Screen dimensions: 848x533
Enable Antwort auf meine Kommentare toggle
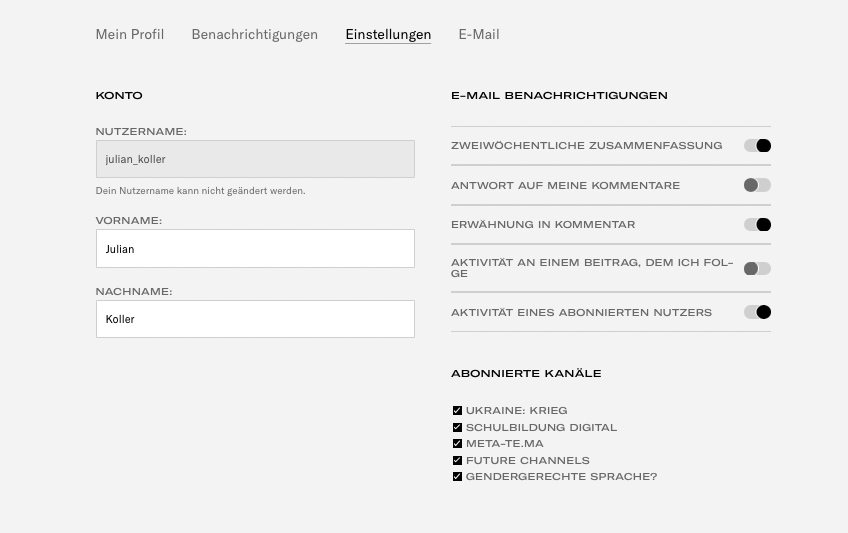[757, 185]
